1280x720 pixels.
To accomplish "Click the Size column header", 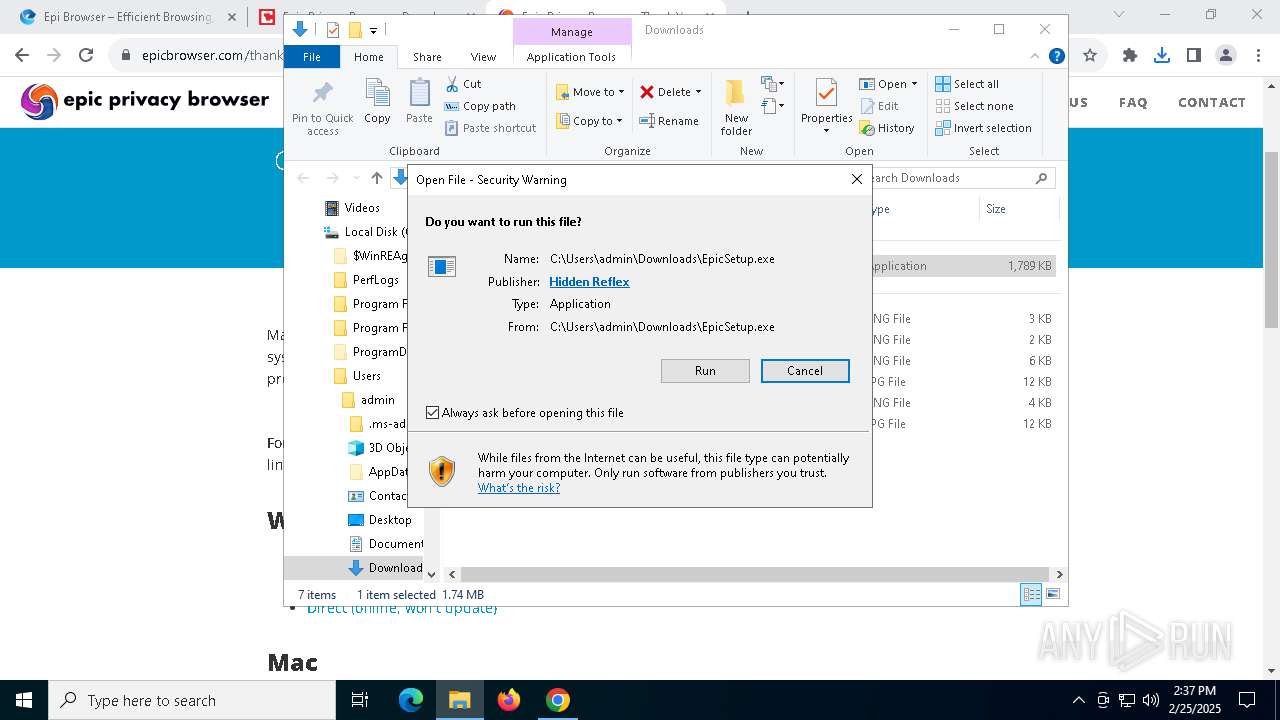I will click(1017, 209).
